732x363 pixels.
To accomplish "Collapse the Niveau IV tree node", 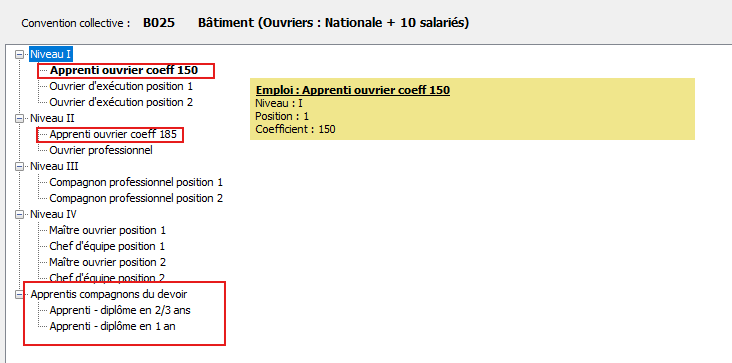I will (19, 215).
